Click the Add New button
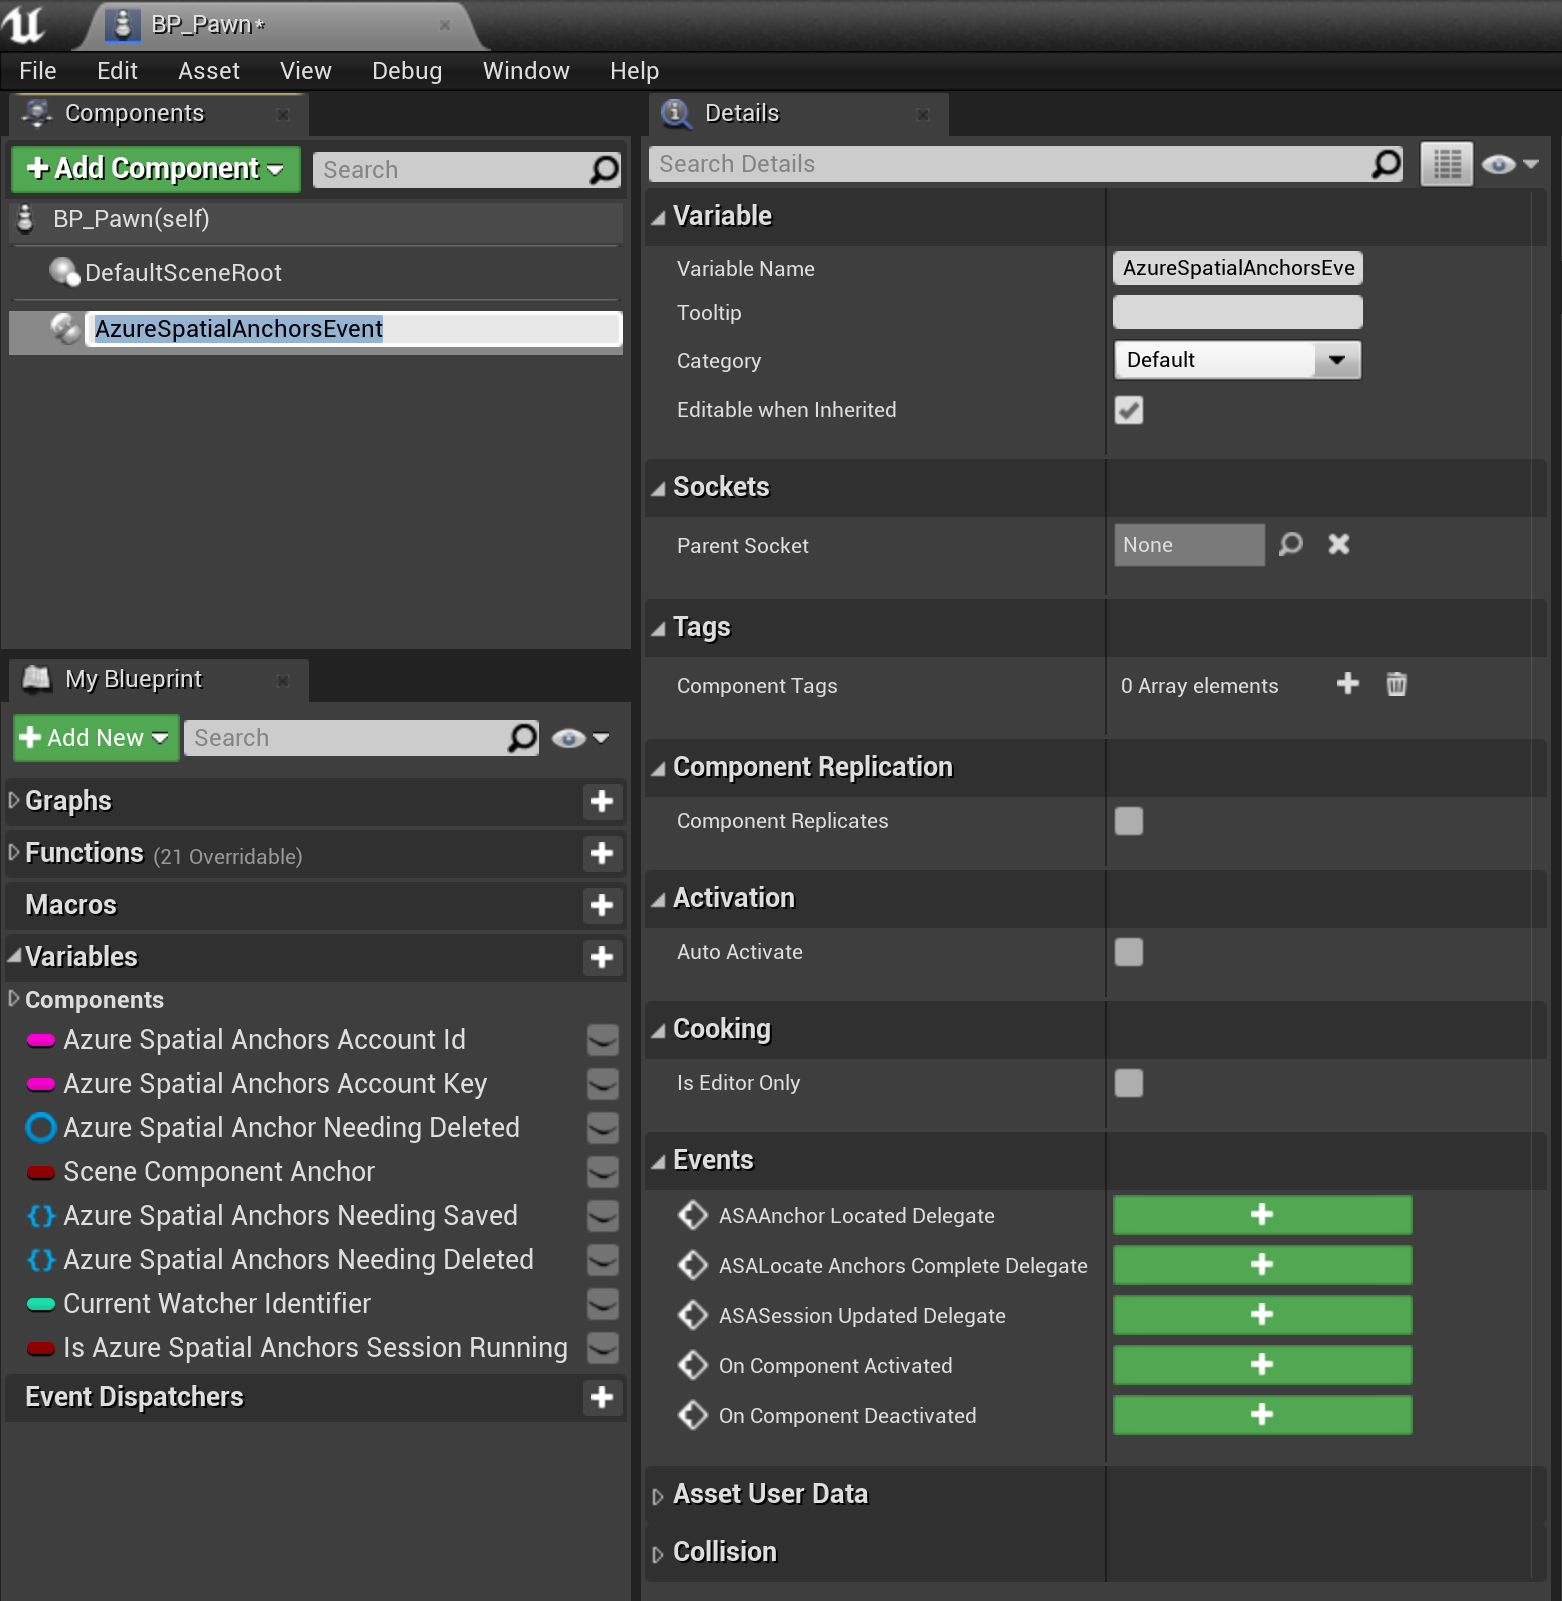The height and width of the screenshot is (1601, 1562). [x=96, y=738]
